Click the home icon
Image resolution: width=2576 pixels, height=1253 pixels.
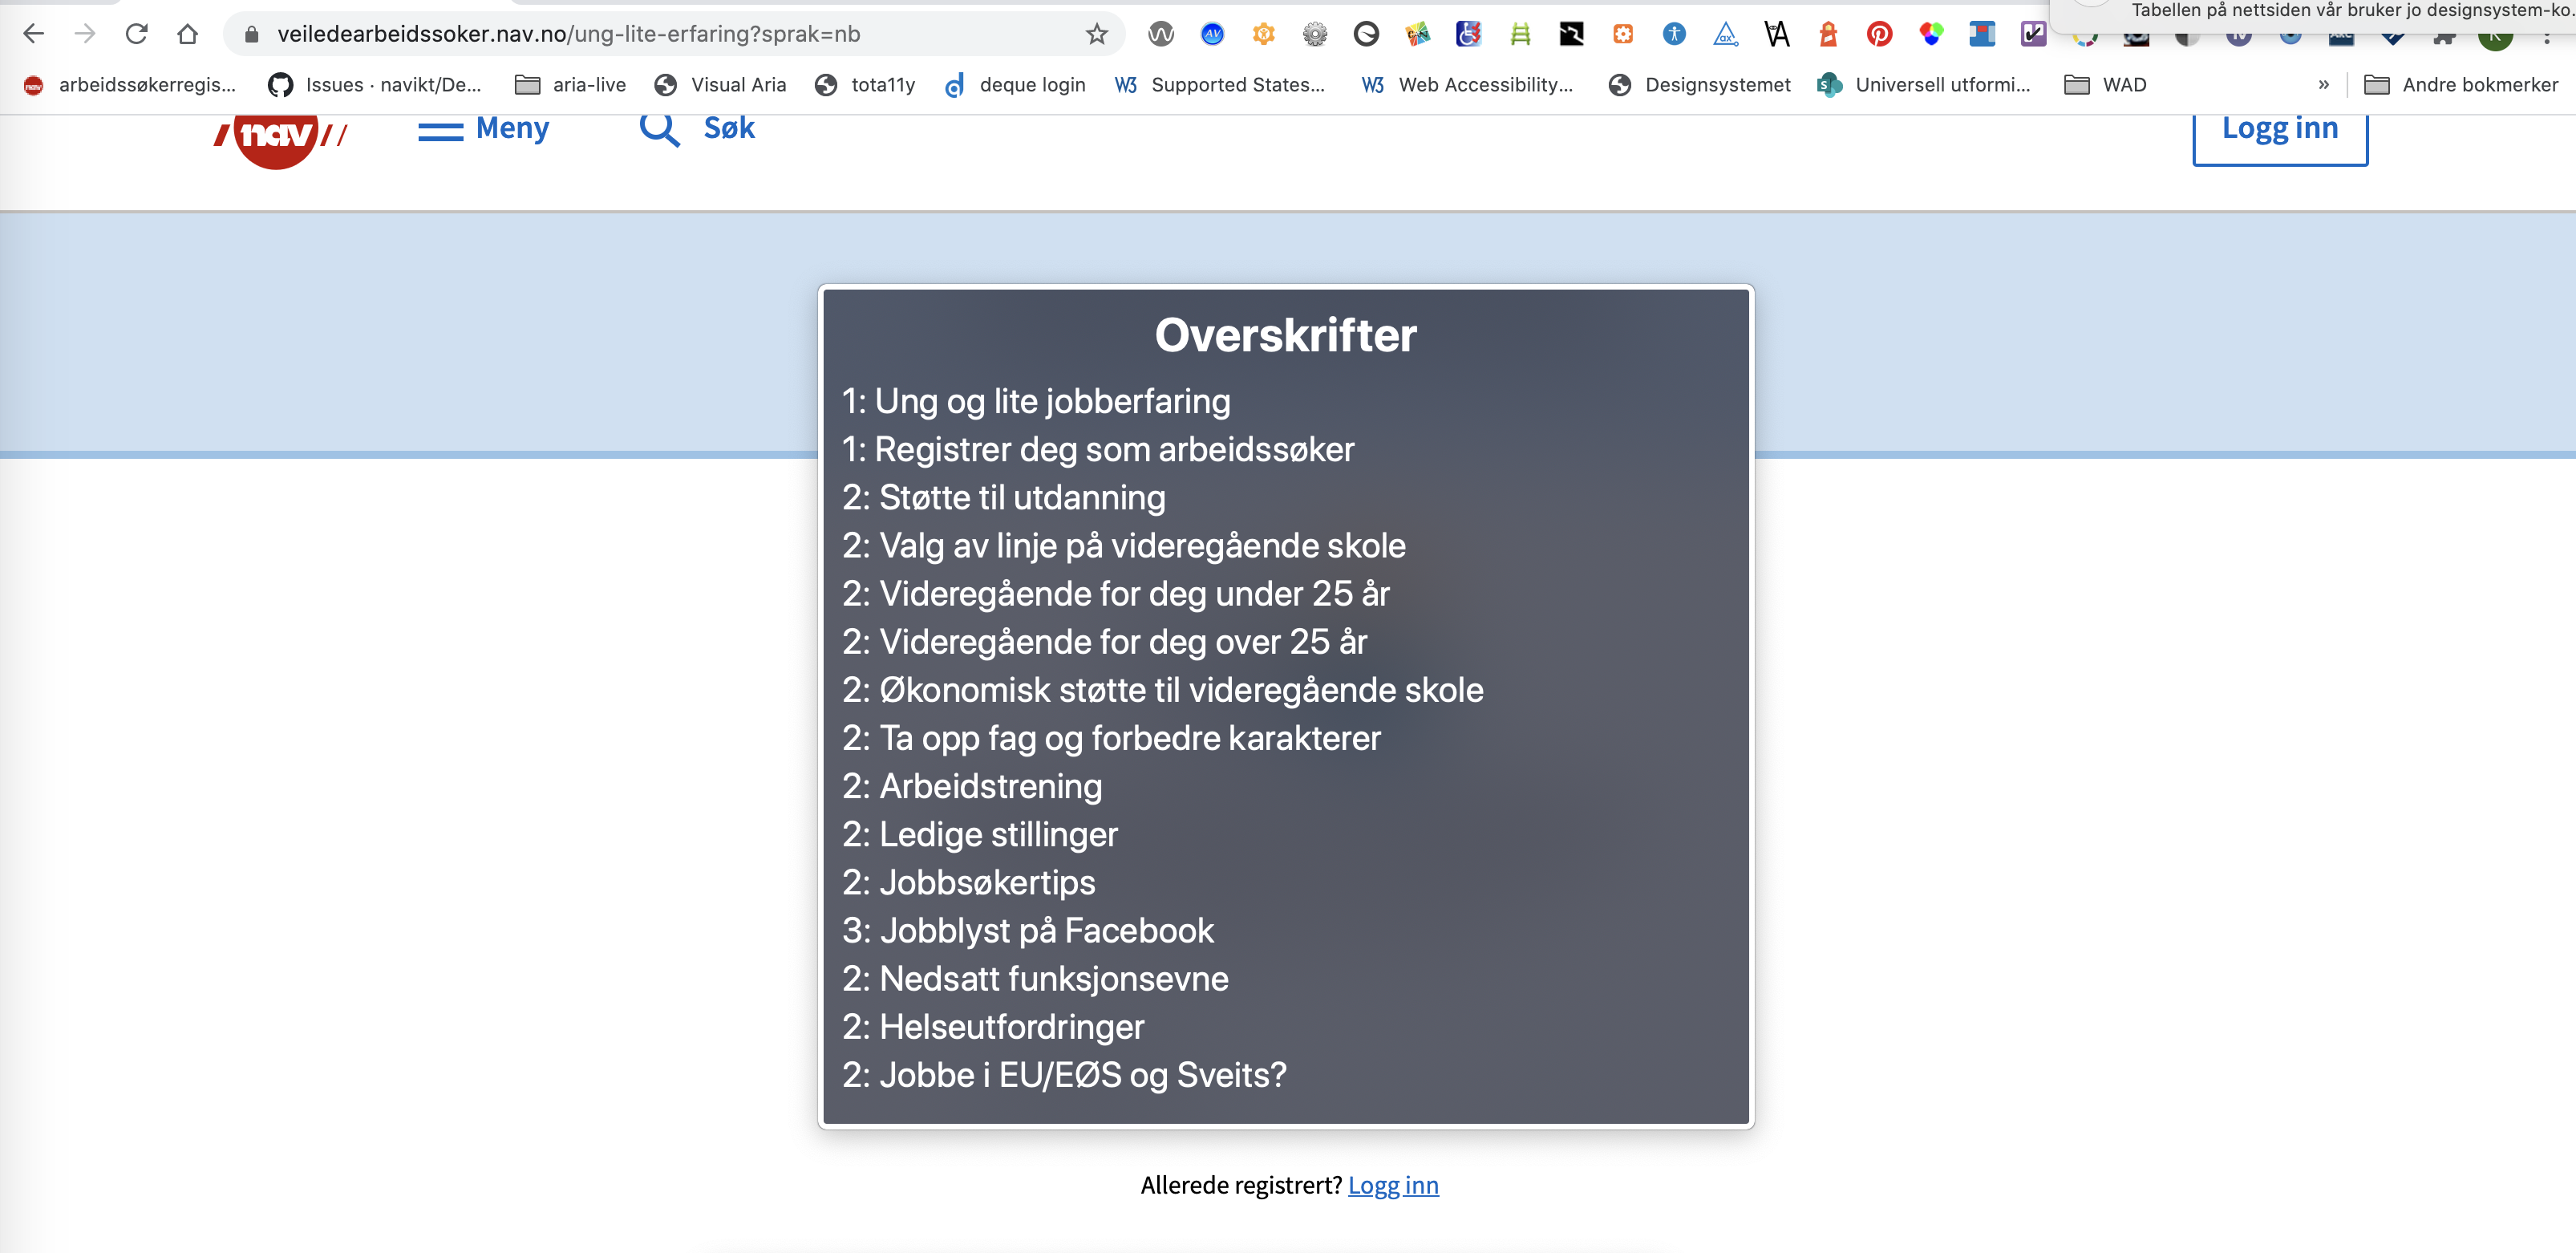click(187, 34)
